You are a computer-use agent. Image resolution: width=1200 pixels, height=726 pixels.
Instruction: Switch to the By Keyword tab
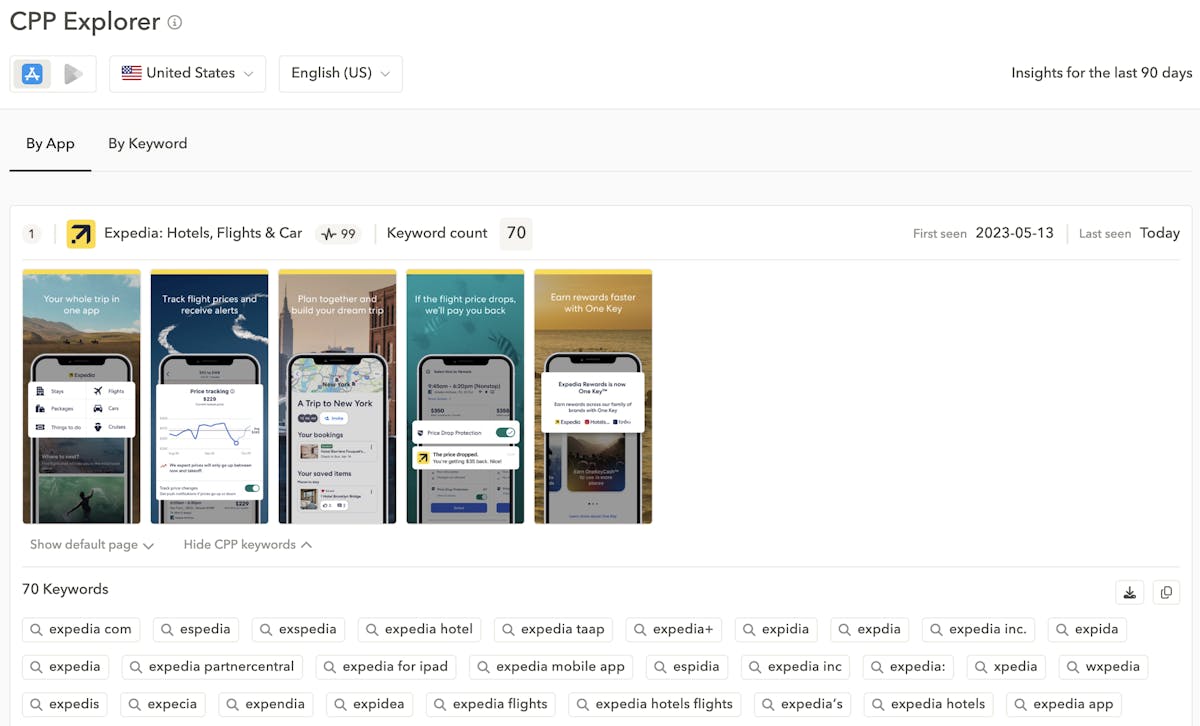pos(147,143)
